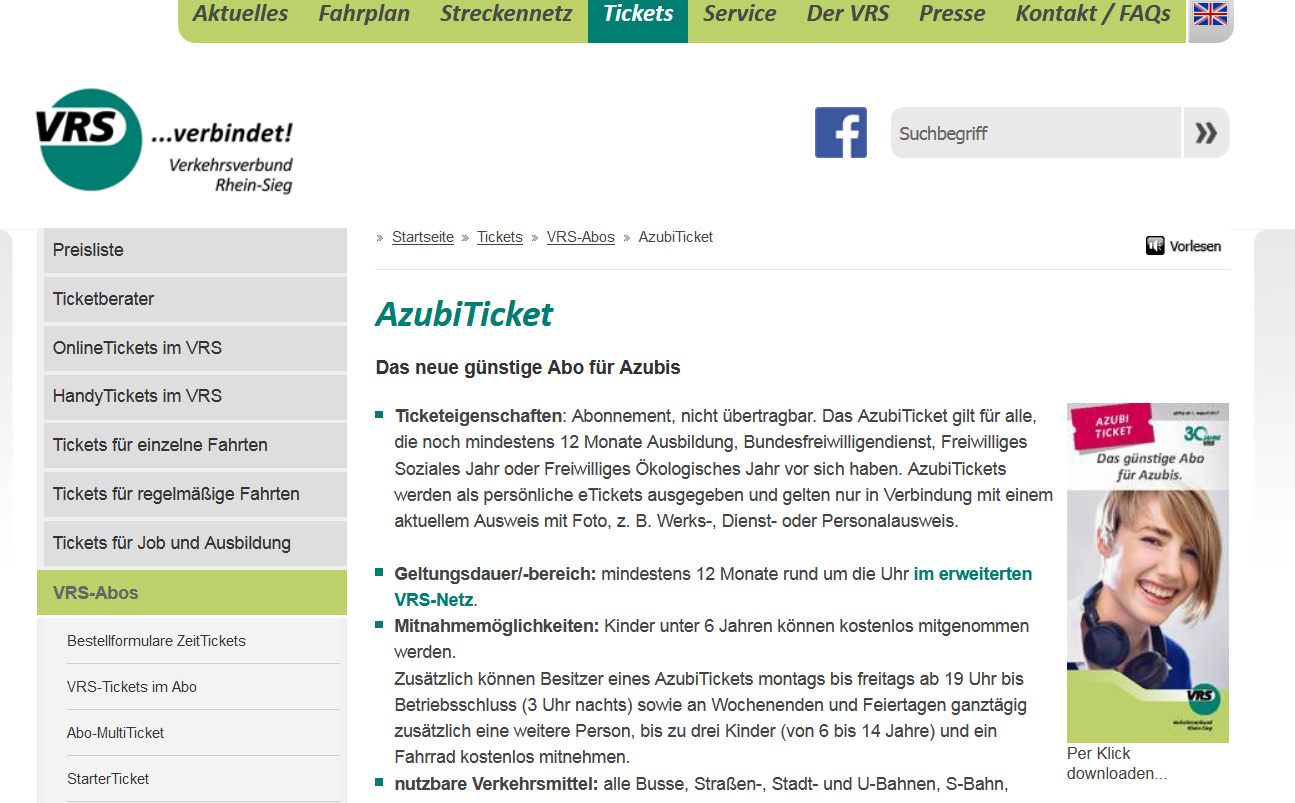Click the Vorlesen read-aloud link text

[x=1195, y=246]
